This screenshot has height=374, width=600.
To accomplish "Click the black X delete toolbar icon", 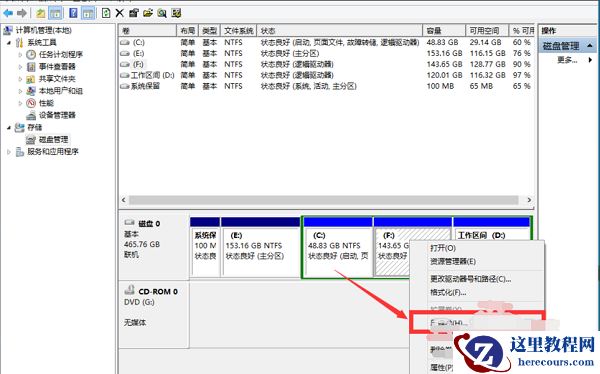I will tap(119, 13).
